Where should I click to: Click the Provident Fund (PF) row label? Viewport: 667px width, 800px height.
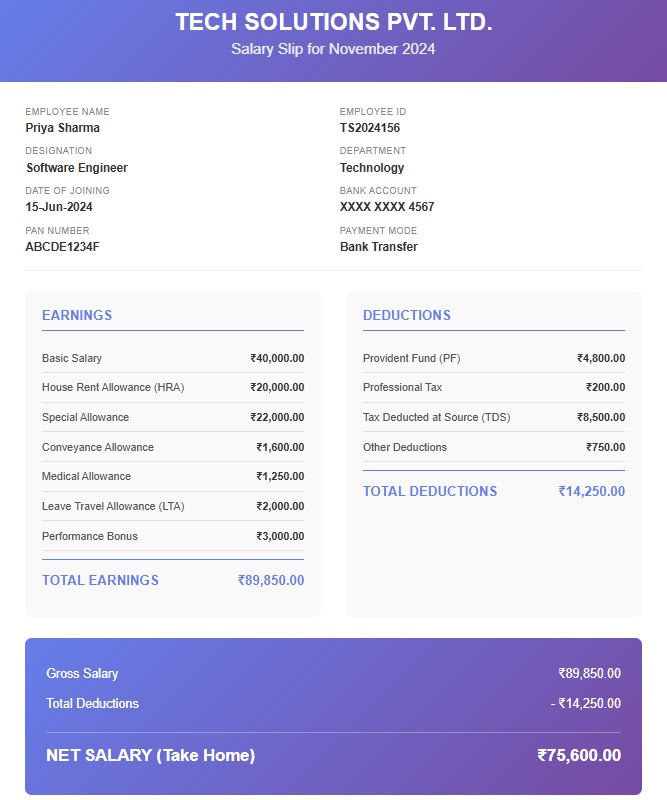[x=411, y=358]
